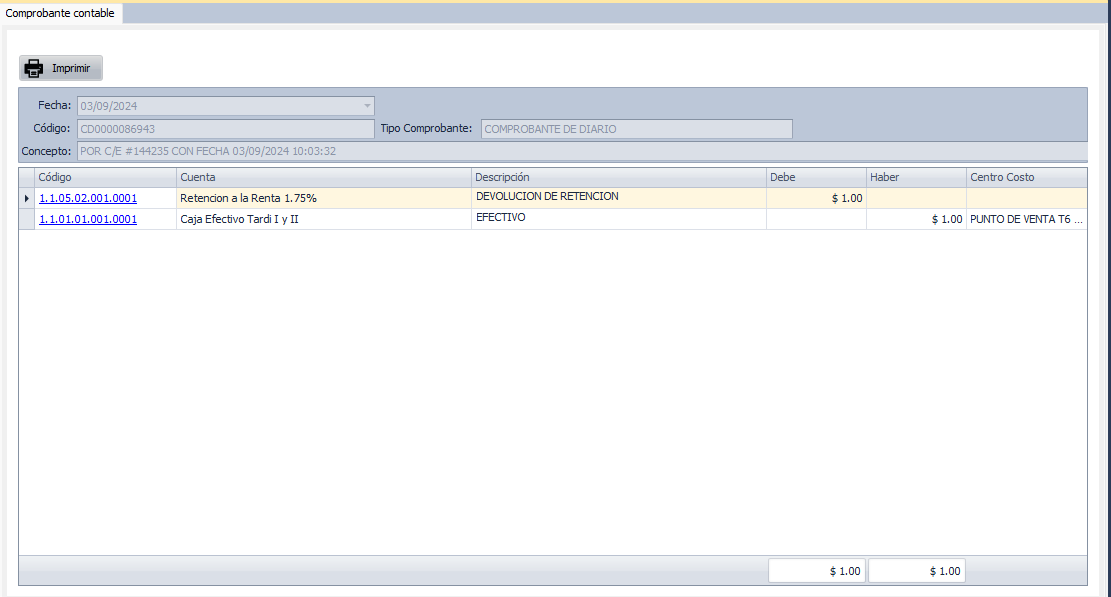Sort by Haber column header
The height and width of the screenshot is (597, 1111).
916,177
